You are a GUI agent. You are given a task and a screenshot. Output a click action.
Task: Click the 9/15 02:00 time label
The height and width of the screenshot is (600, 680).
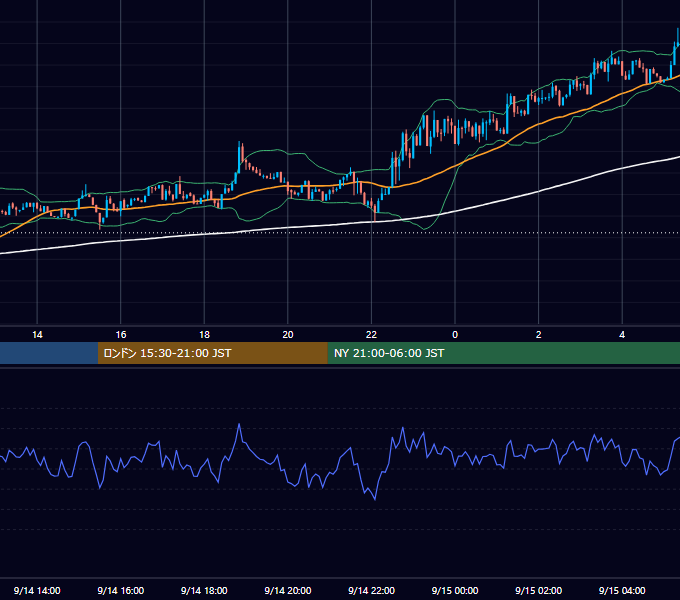tap(538, 590)
